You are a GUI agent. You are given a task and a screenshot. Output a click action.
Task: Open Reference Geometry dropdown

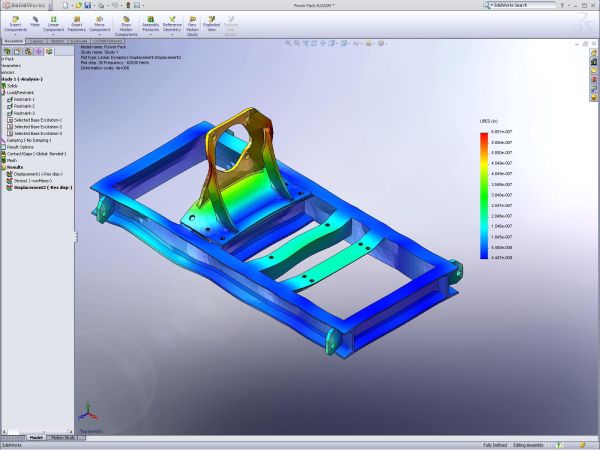(172, 22)
